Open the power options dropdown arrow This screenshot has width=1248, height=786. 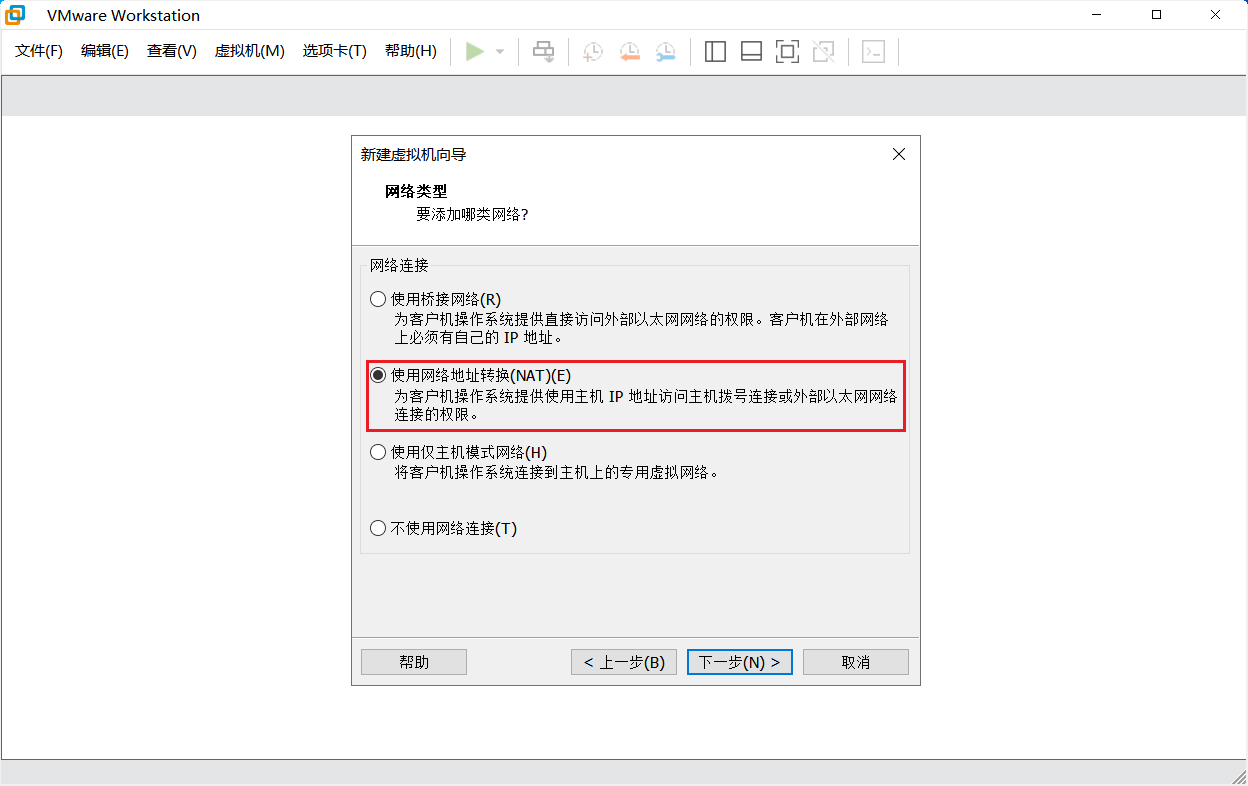pos(499,51)
